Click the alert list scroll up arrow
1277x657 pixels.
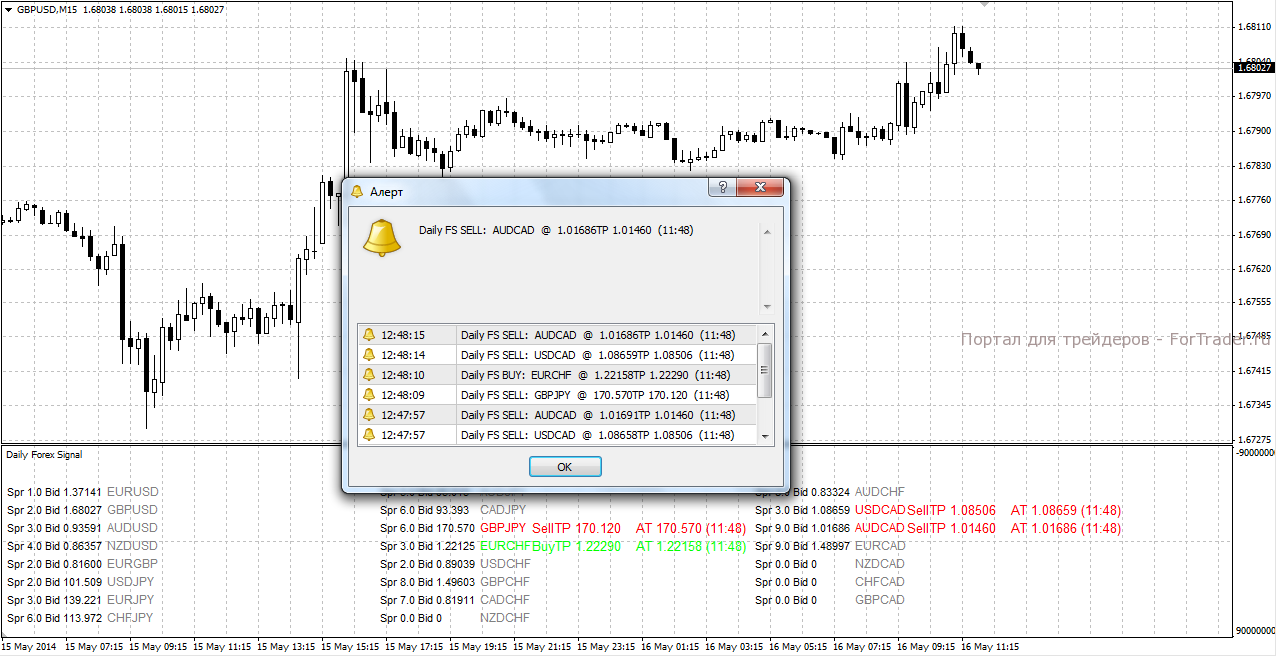[x=766, y=334]
